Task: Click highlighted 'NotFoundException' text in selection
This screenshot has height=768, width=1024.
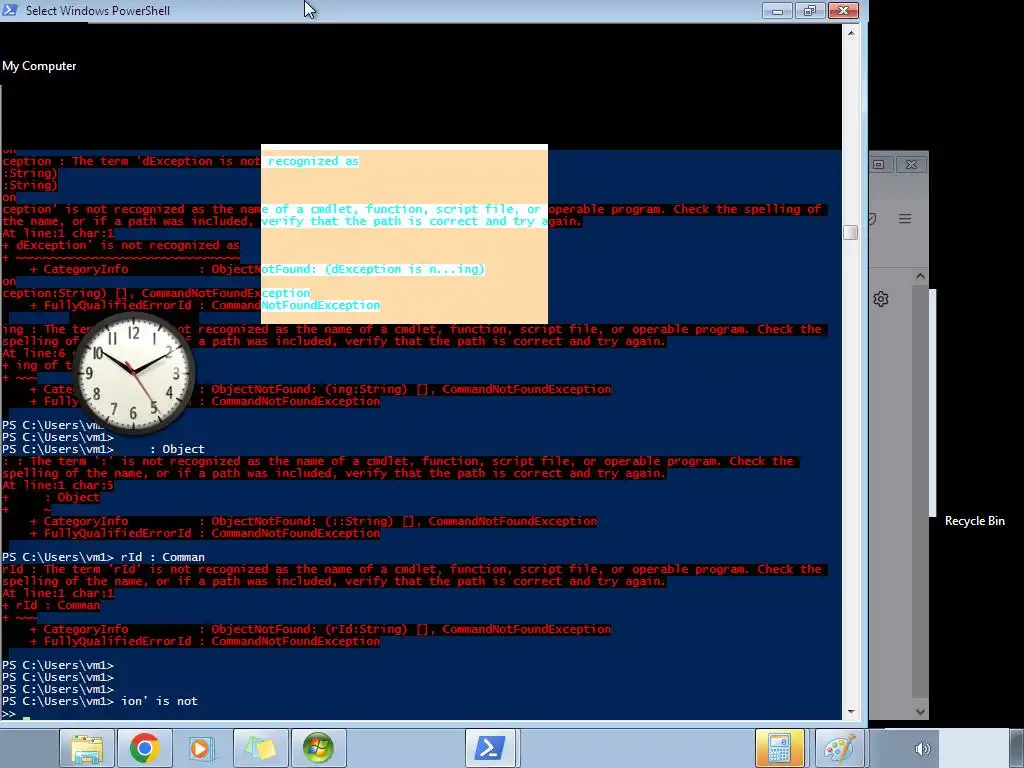Action: 321,305
